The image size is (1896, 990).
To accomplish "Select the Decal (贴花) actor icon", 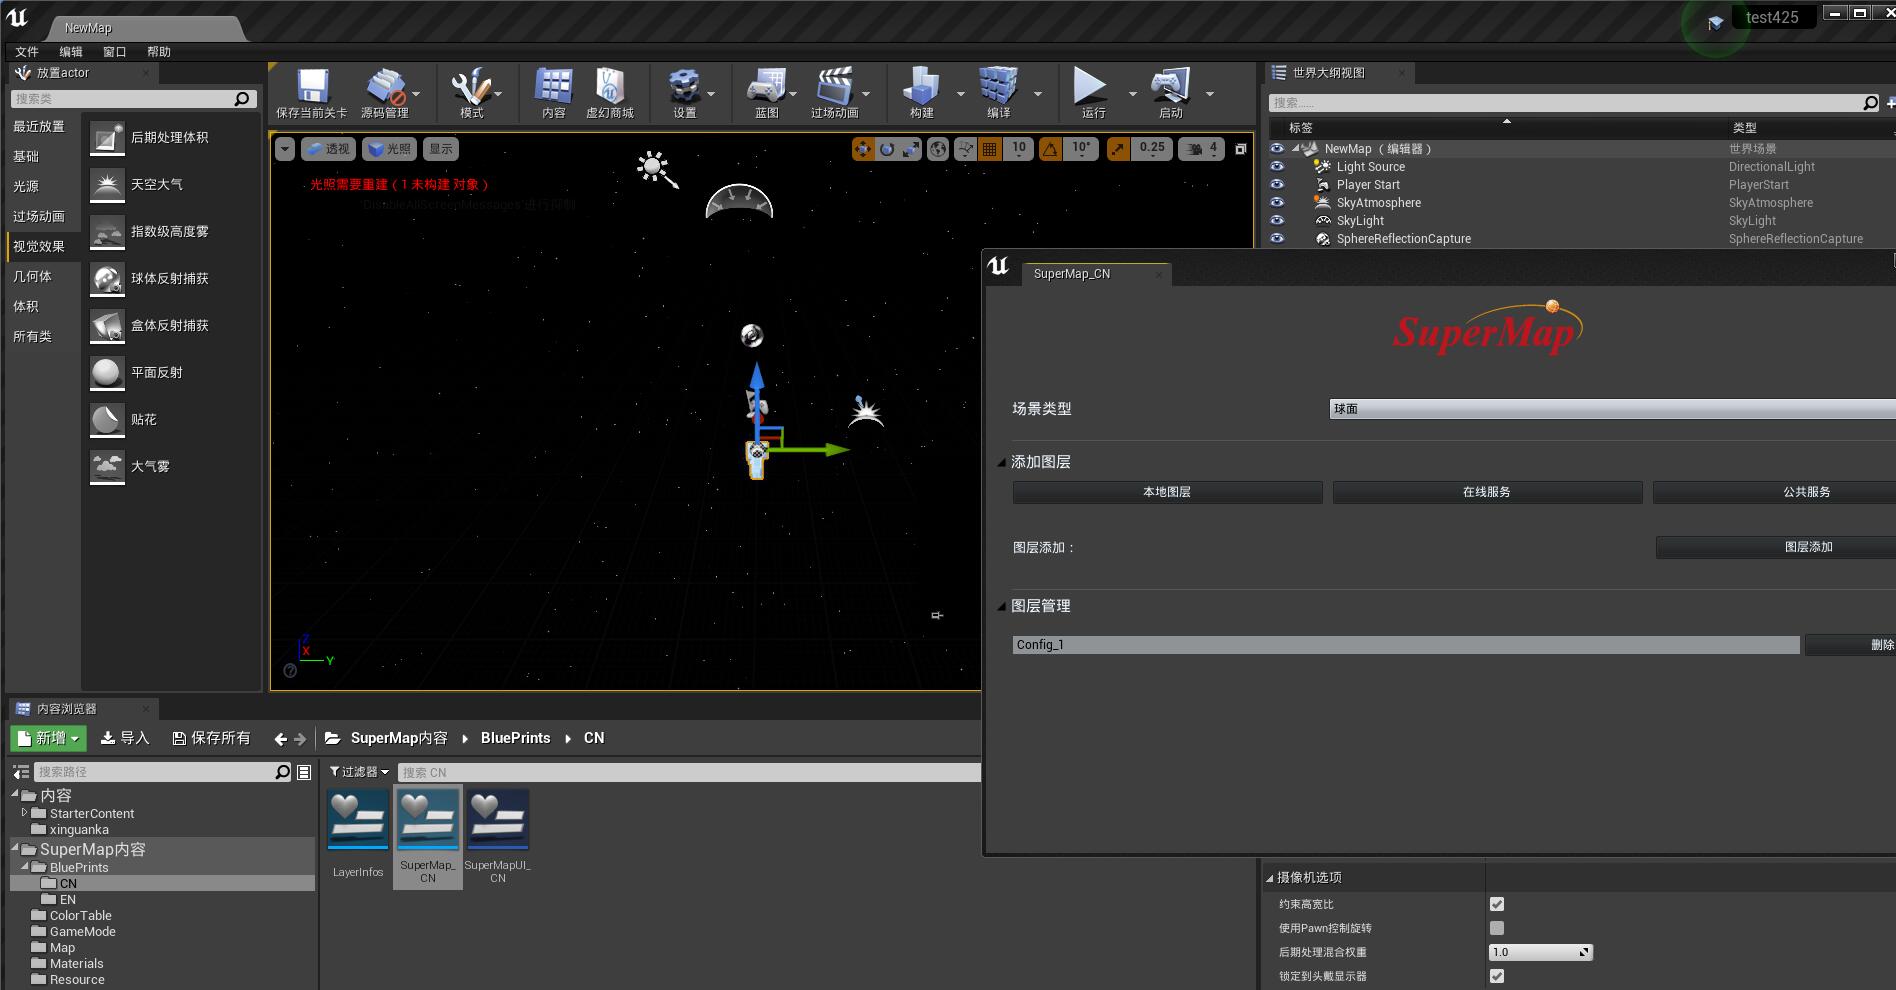I will (107, 420).
